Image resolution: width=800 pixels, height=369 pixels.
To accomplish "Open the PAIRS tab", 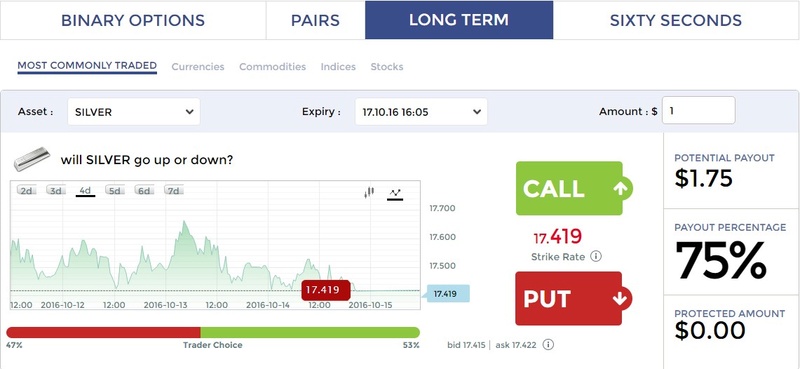I will tap(315, 20).
